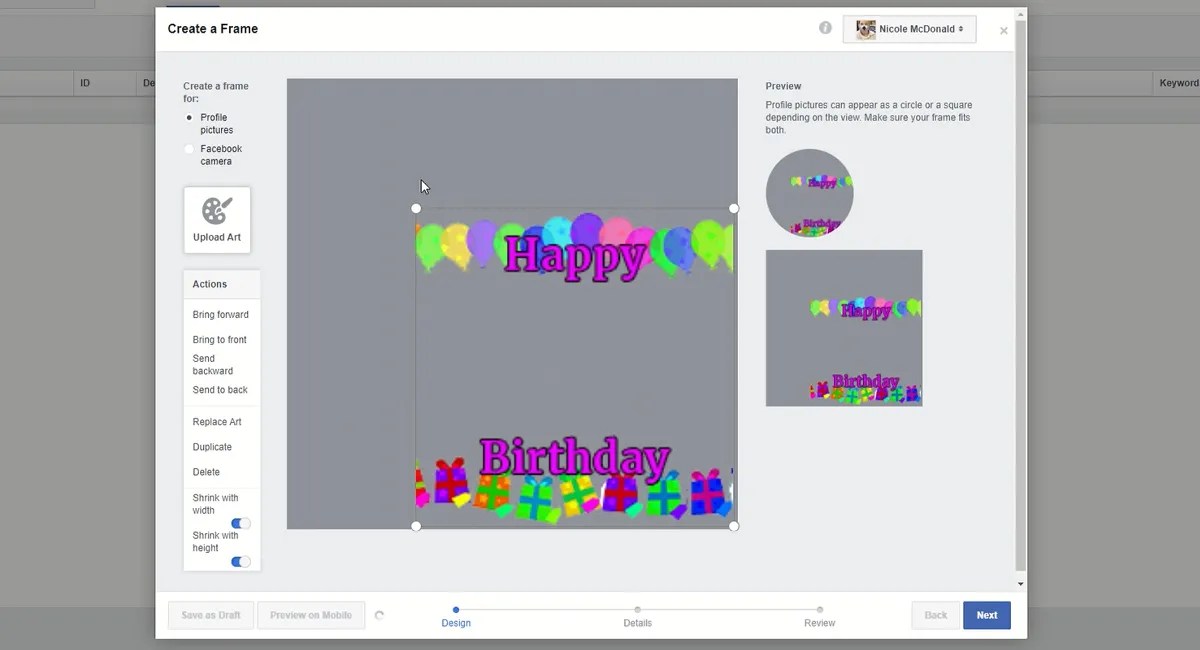Viewport: 1200px width, 650px height.
Task: Click the Next button
Action: [986, 615]
